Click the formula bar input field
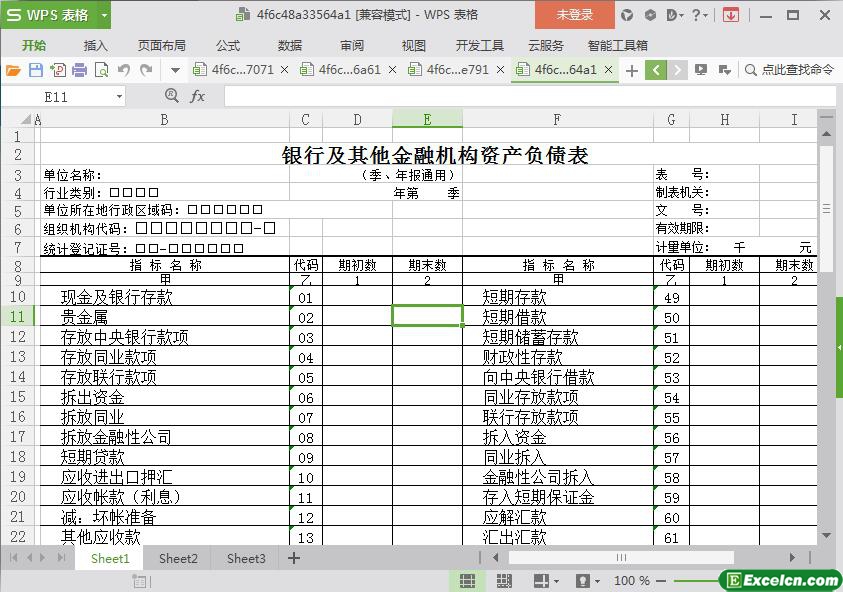This screenshot has width=843, height=592. (530, 97)
